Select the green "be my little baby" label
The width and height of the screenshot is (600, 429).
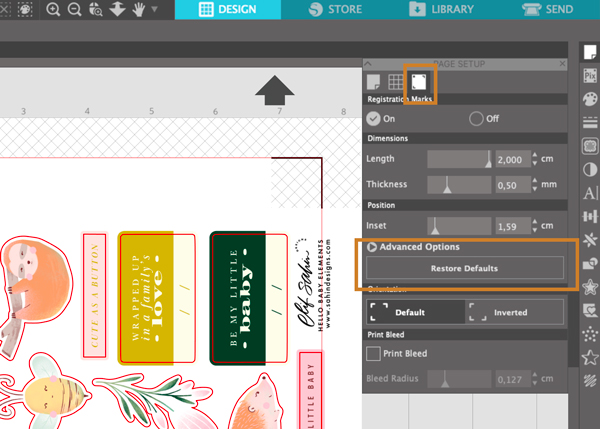(249, 298)
